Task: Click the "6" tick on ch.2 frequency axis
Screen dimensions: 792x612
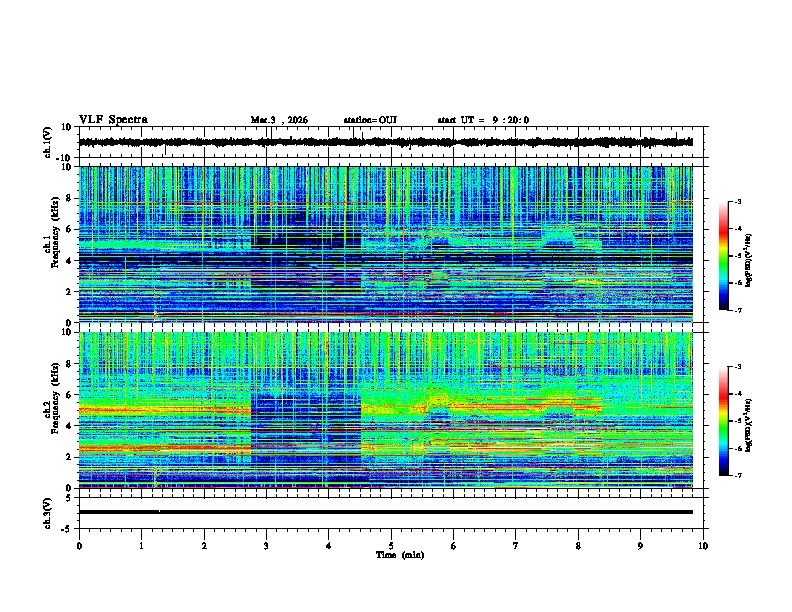Action: point(69,395)
